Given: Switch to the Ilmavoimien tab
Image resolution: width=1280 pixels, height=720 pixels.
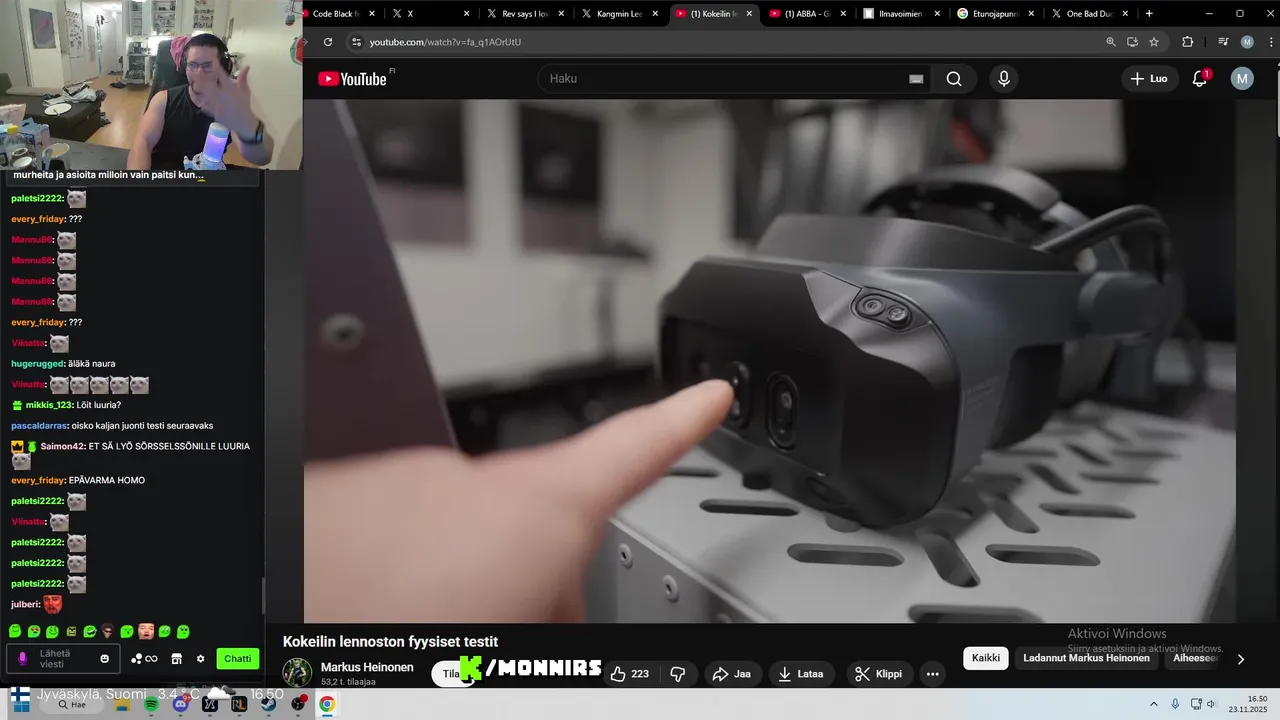Looking at the screenshot, I should (x=901, y=14).
